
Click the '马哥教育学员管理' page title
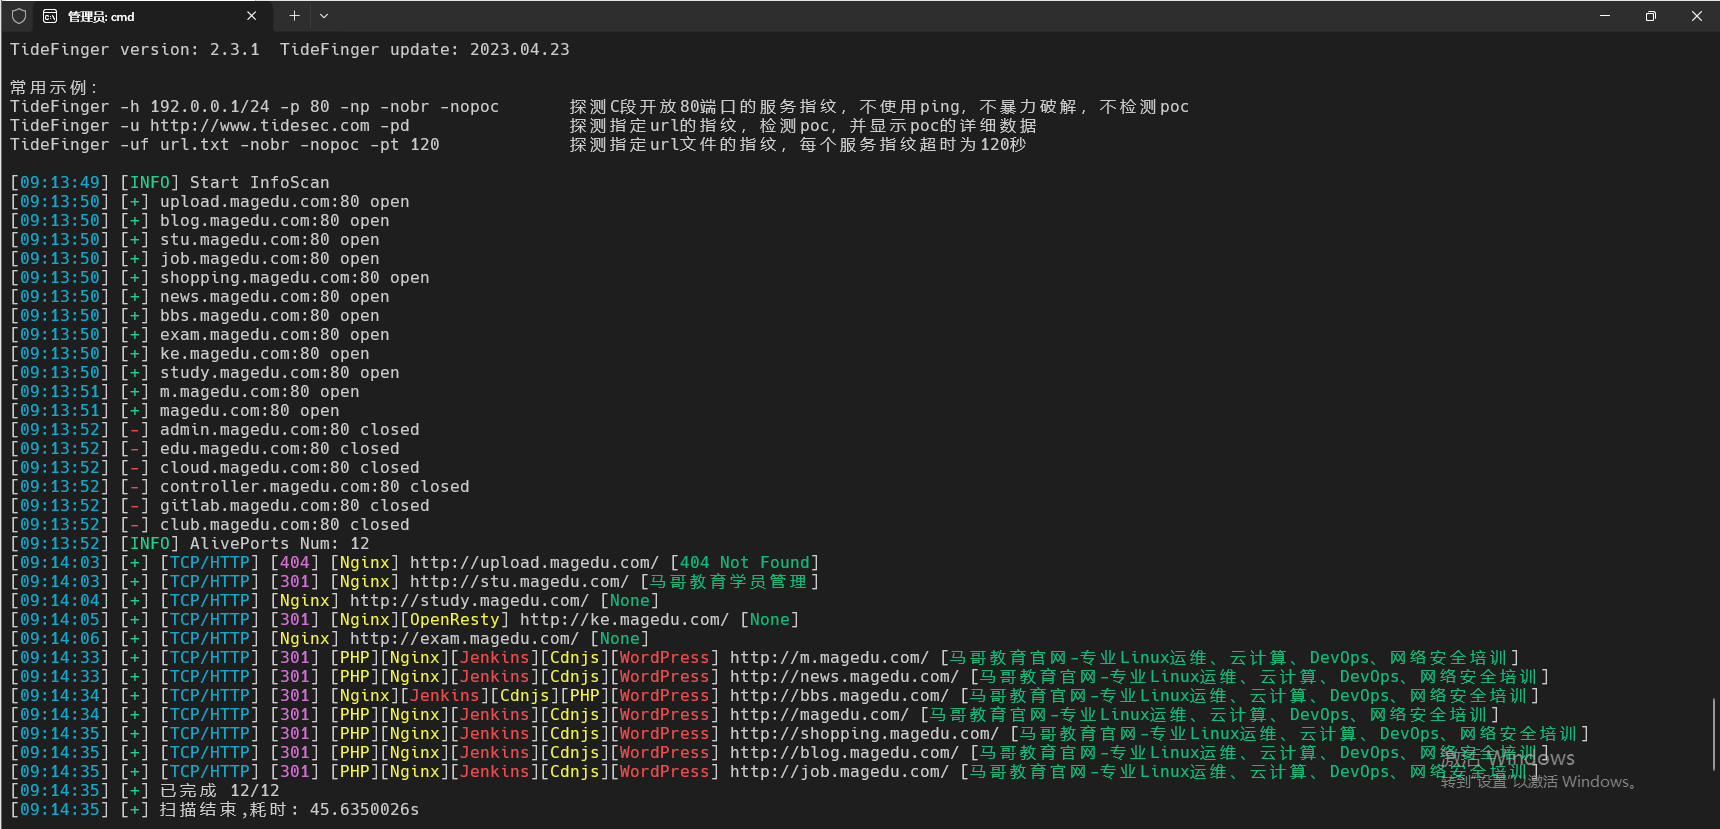729,582
